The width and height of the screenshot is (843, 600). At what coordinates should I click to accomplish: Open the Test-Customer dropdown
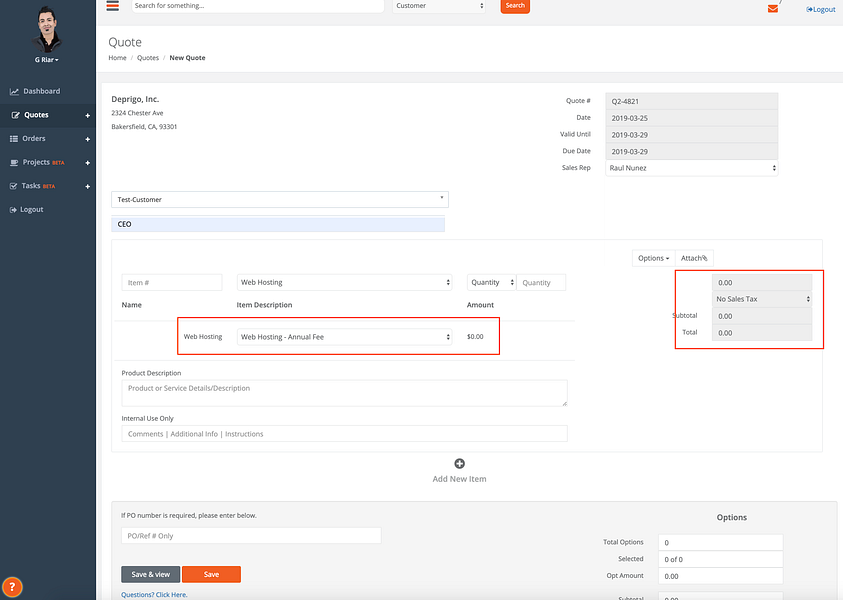280,199
